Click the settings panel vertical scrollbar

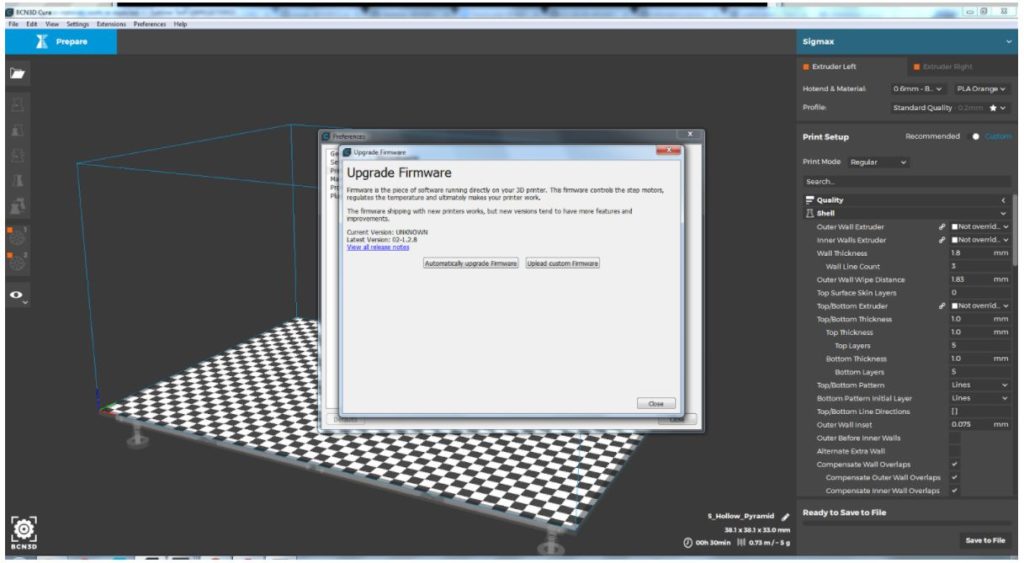pyautogui.click(x=1015, y=229)
